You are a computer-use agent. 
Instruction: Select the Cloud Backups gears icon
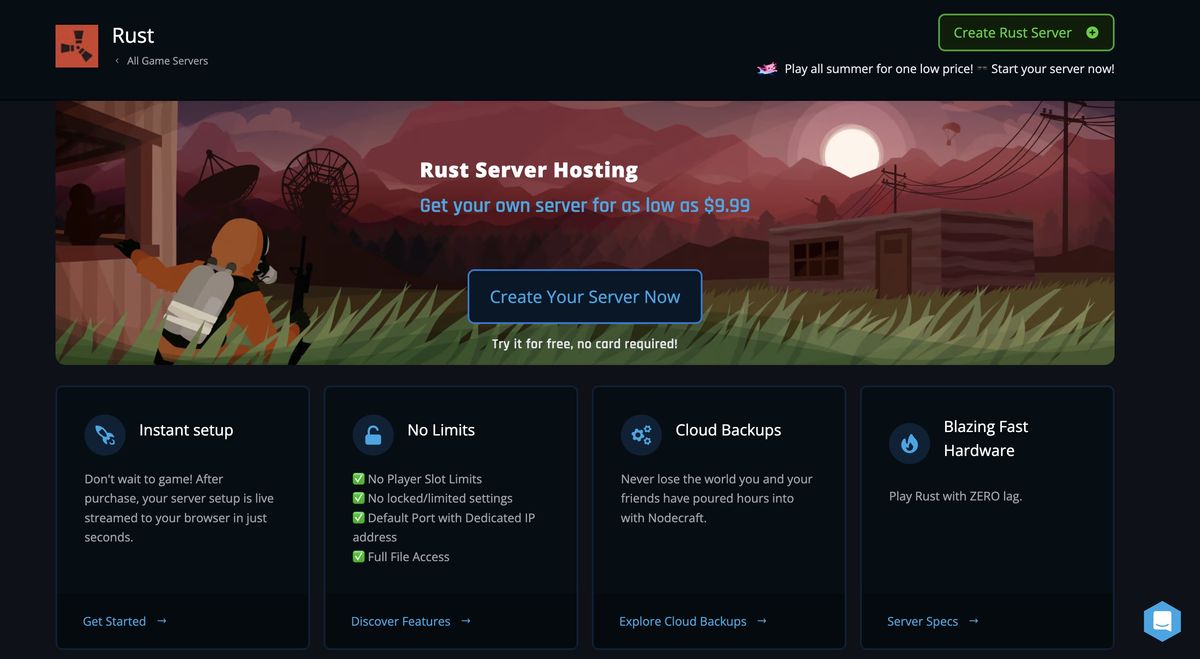coord(641,434)
